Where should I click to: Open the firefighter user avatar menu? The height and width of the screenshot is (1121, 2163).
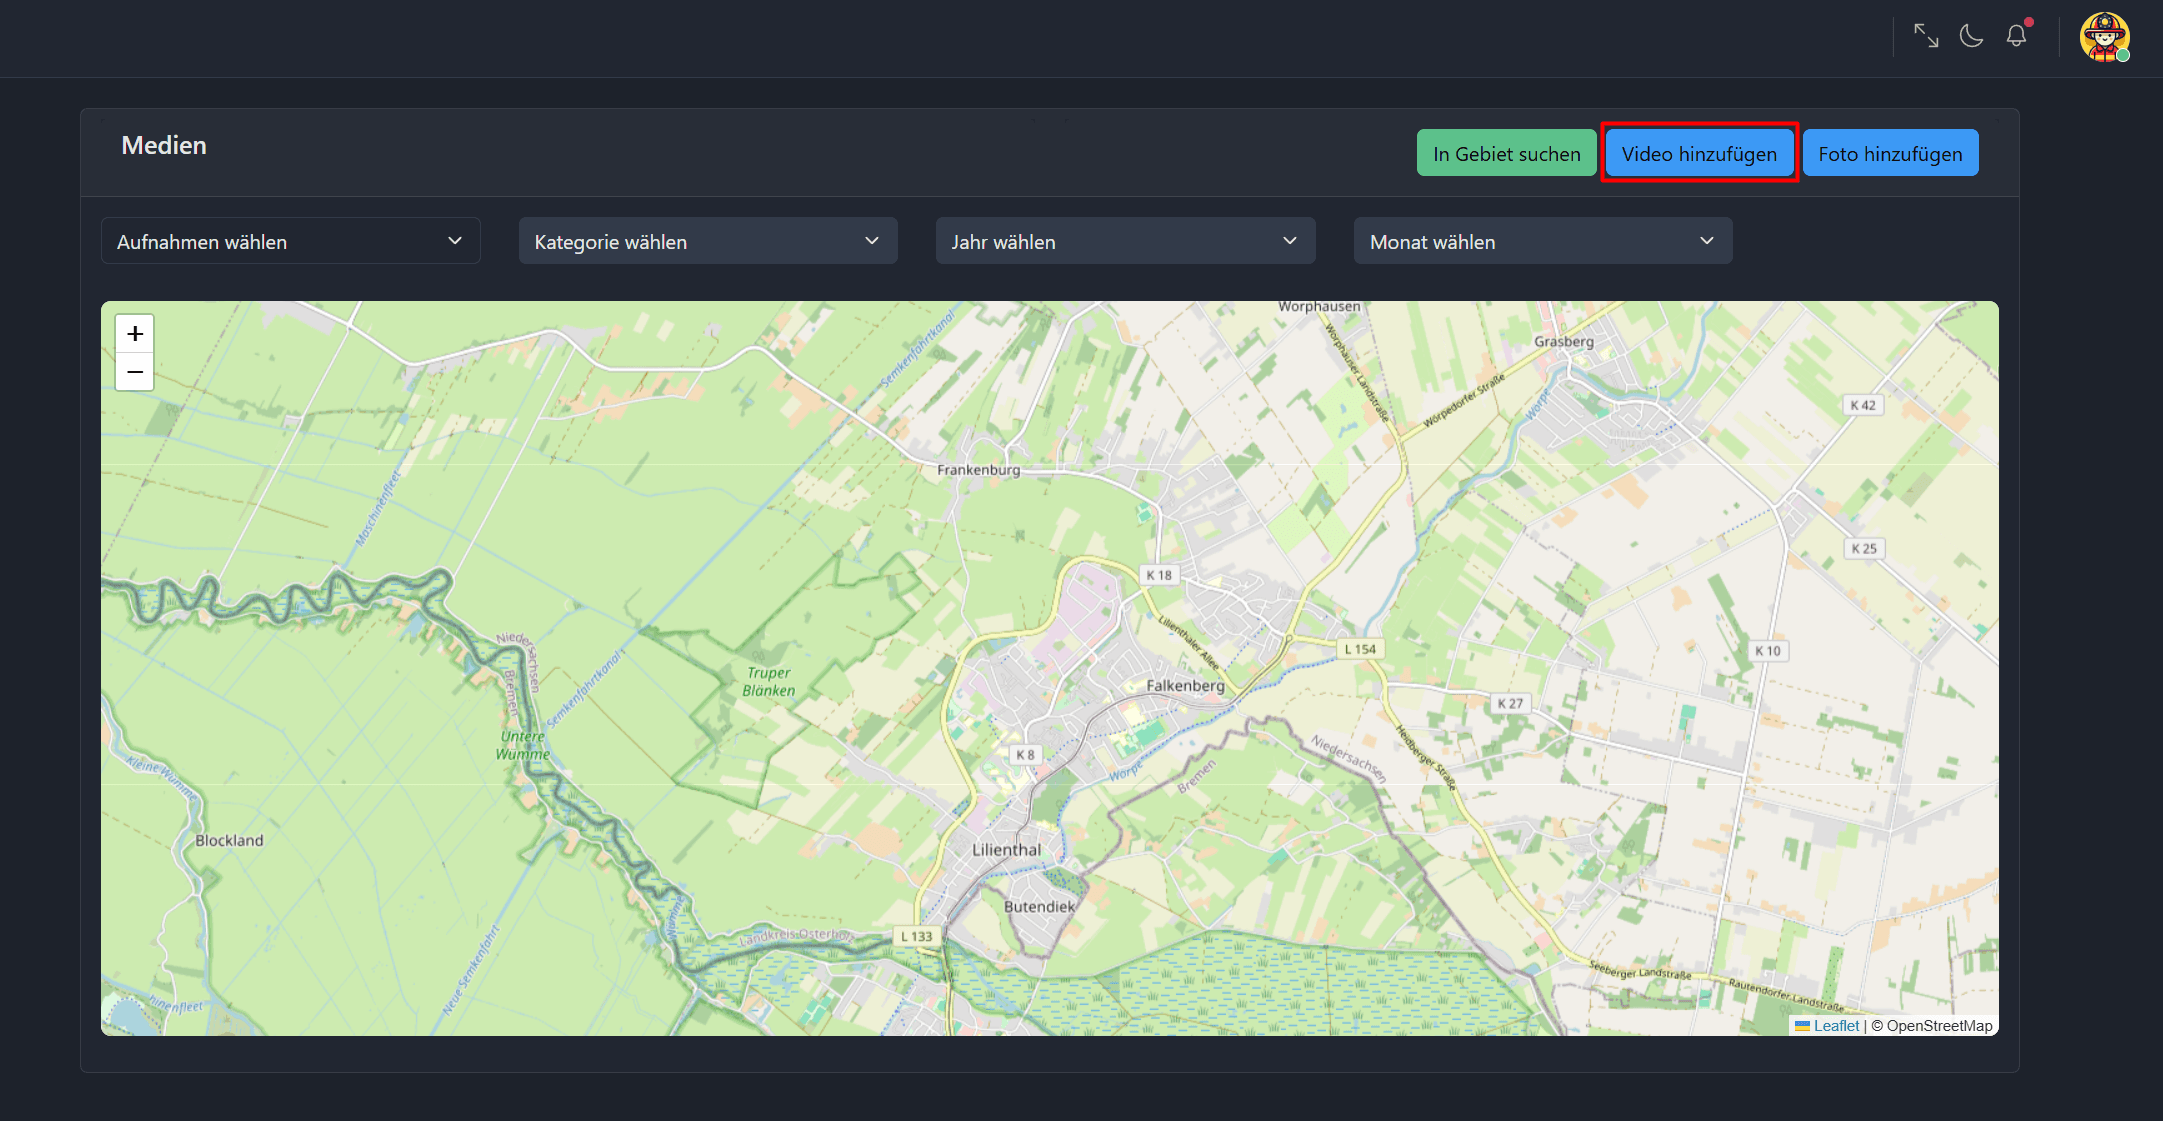click(x=2104, y=38)
